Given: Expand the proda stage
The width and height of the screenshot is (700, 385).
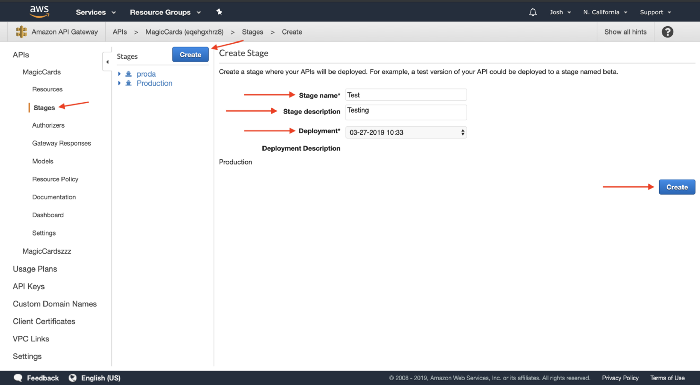Looking at the screenshot, I should coord(119,74).
